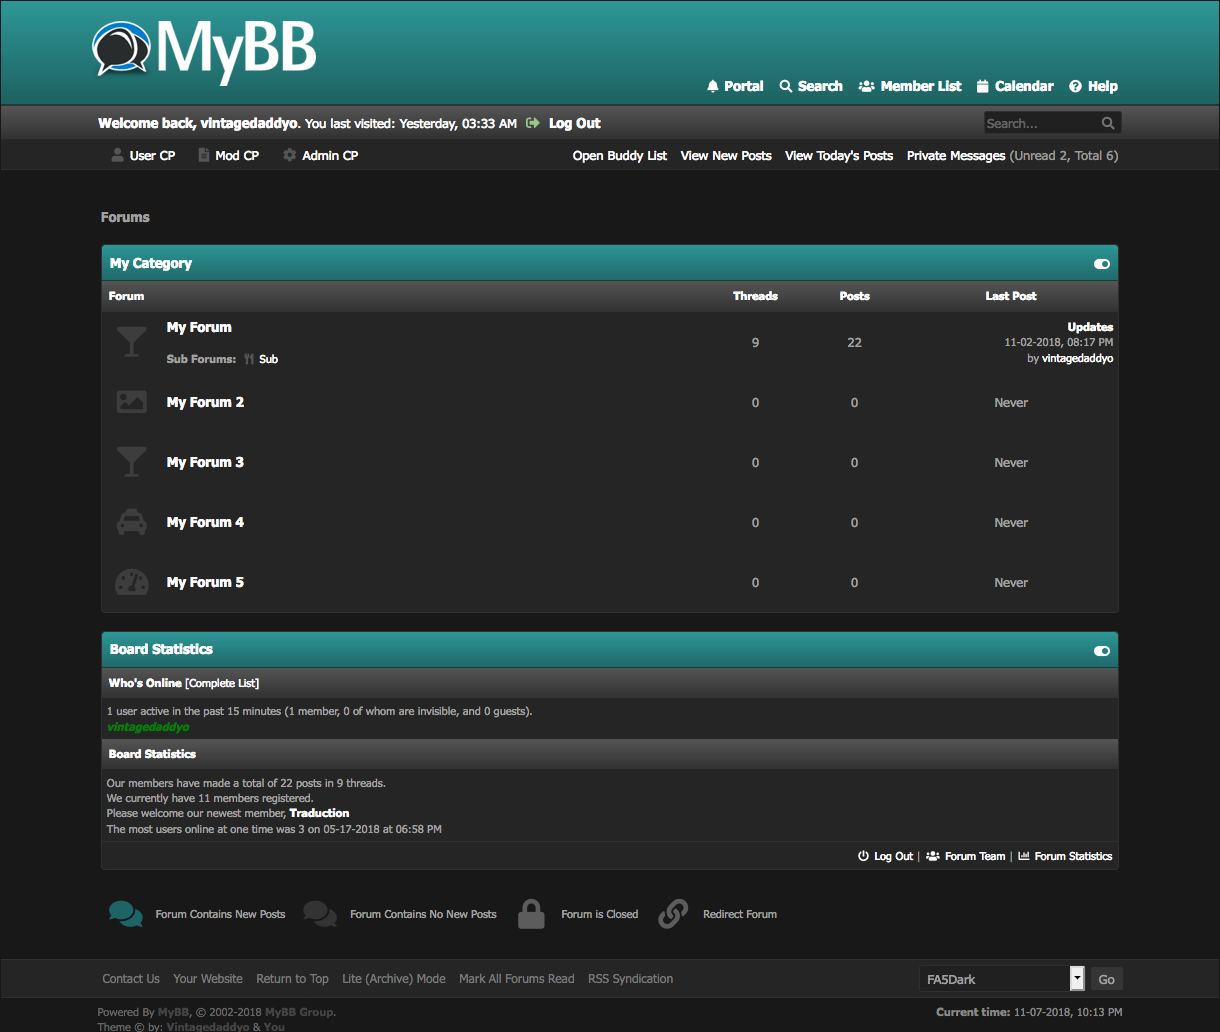Open the Sub subforum link
The width and height of the screenshot is (1220, 1032).
(268, 359)
